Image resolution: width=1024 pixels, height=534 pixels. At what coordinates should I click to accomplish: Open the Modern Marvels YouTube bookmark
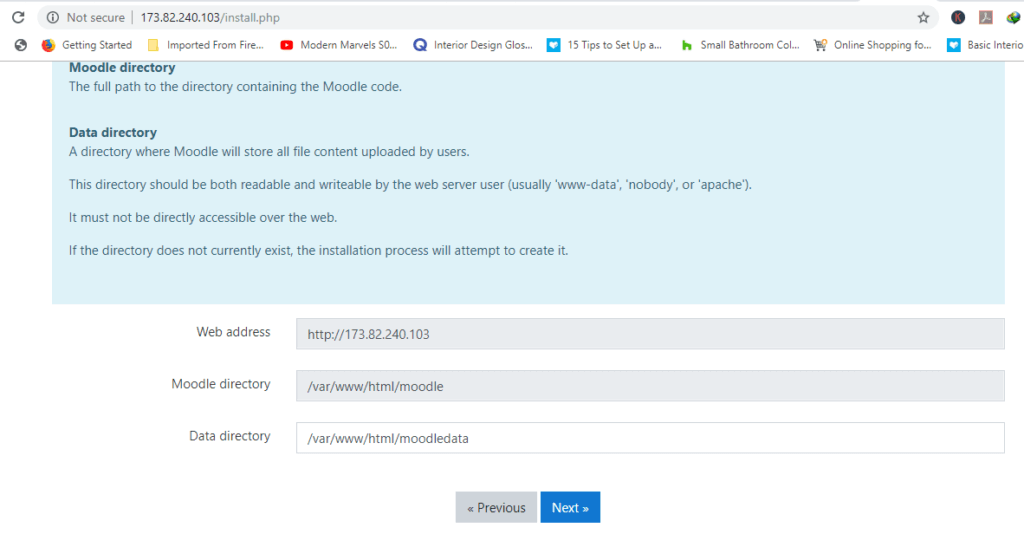(x=339, y=45)
